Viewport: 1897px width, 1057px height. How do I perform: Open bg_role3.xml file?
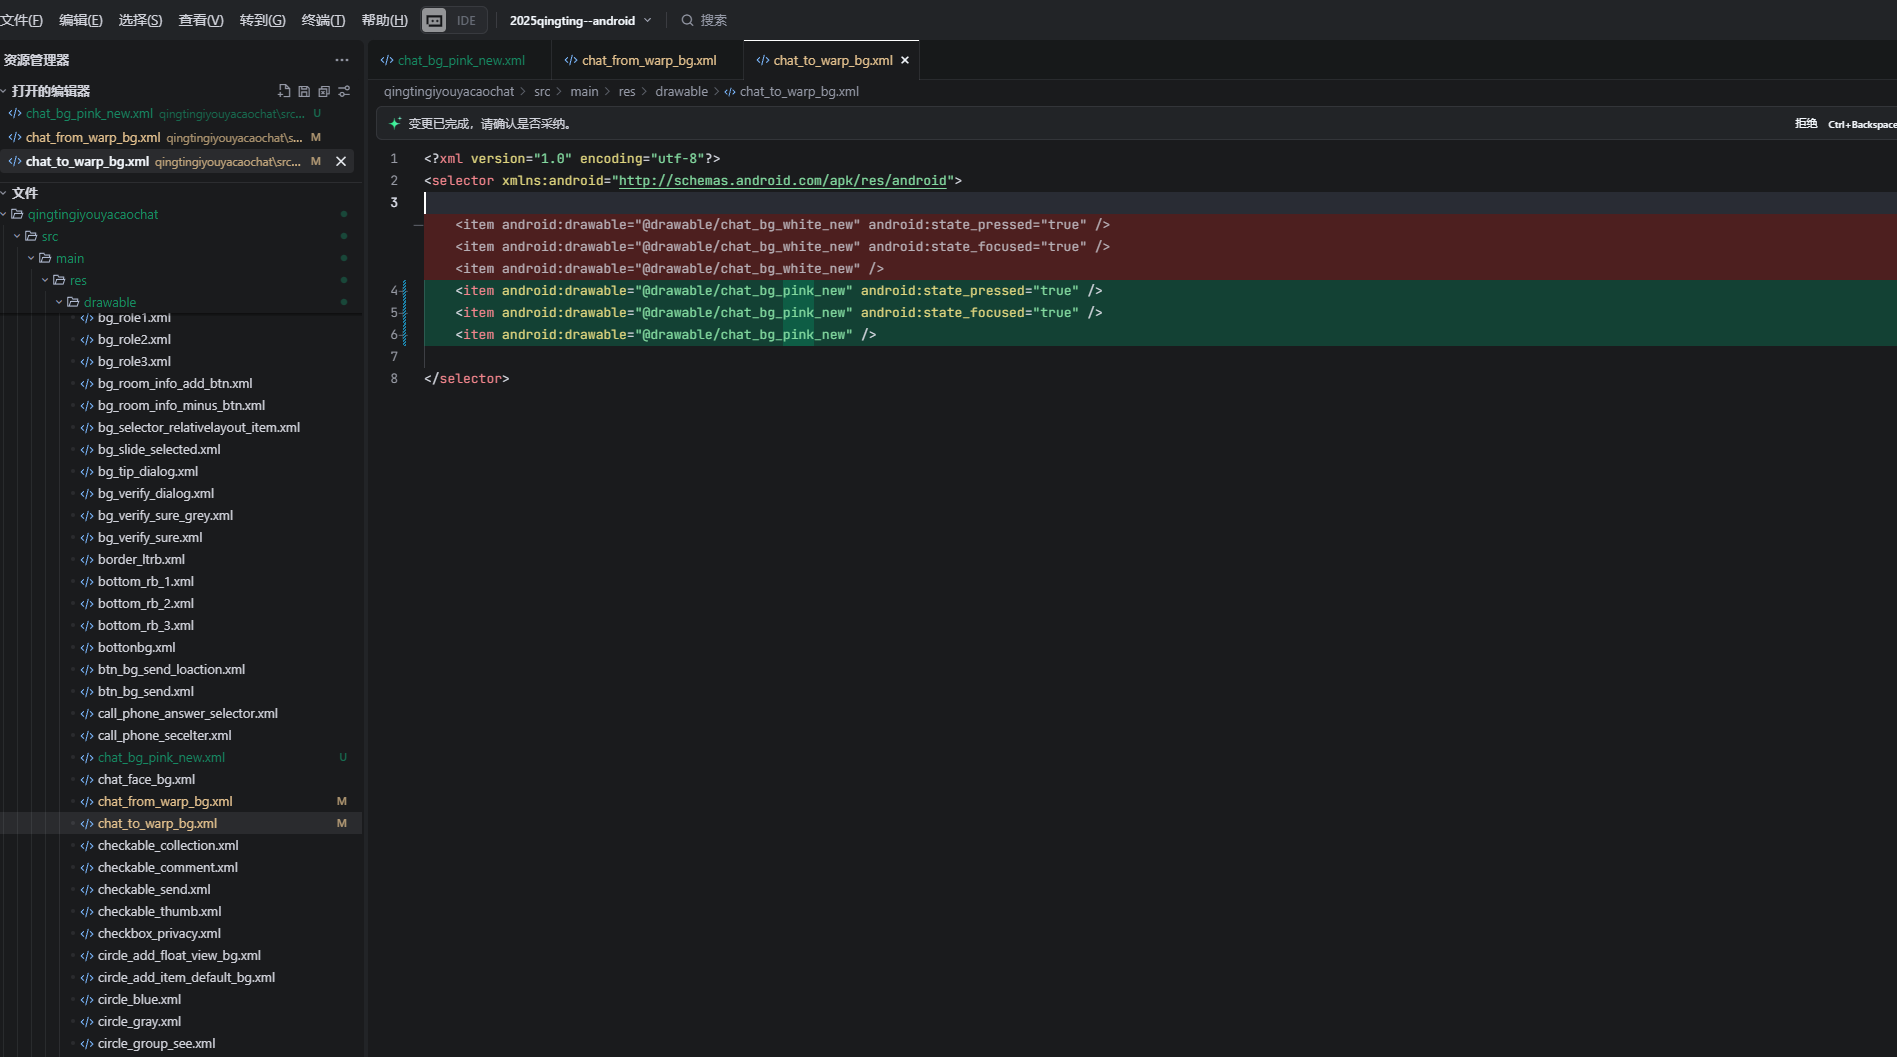[134, 361]
